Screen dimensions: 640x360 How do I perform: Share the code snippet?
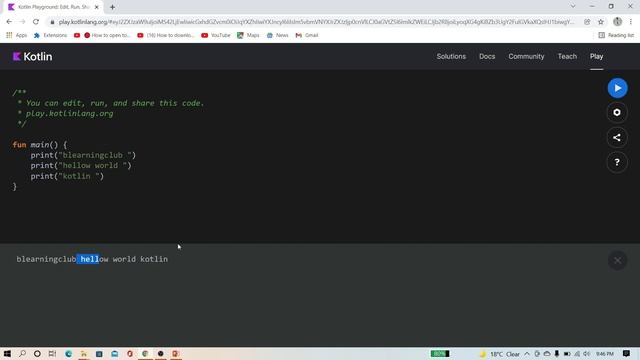[x=617, y=138]
